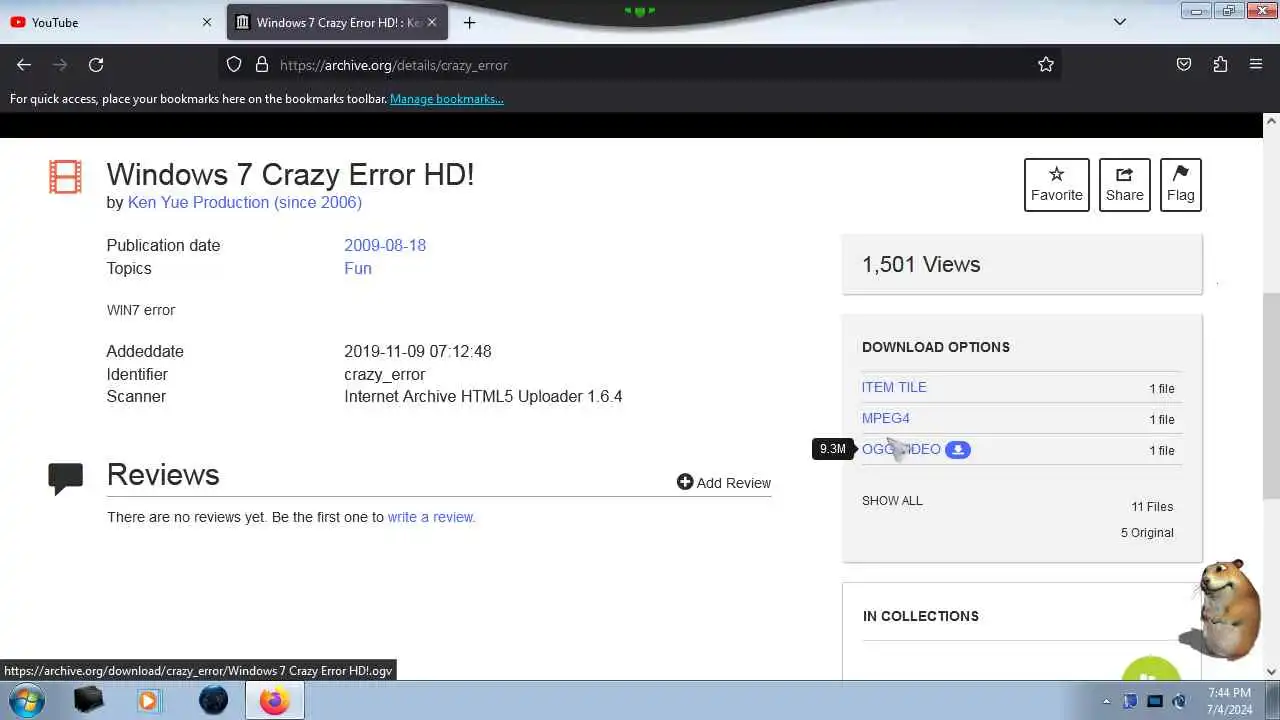Click the crazy_error identifier value
The width and height of the screenshot is (1280, 720).
[385, 374]
